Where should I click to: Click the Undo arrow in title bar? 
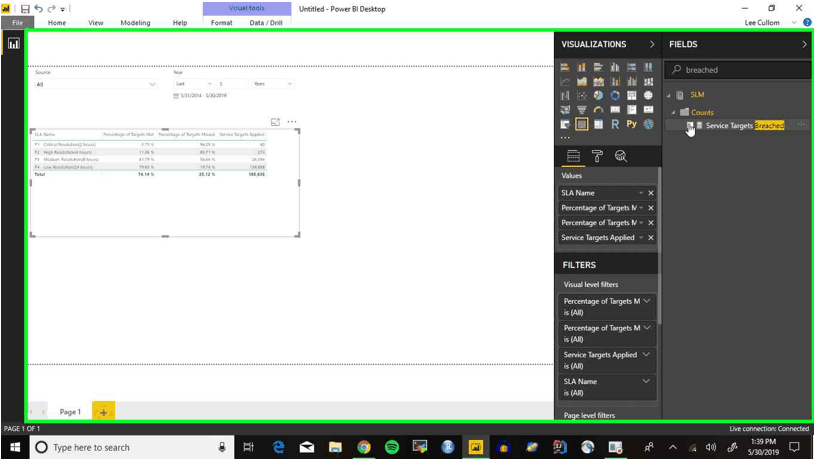(x=39, y=9)
